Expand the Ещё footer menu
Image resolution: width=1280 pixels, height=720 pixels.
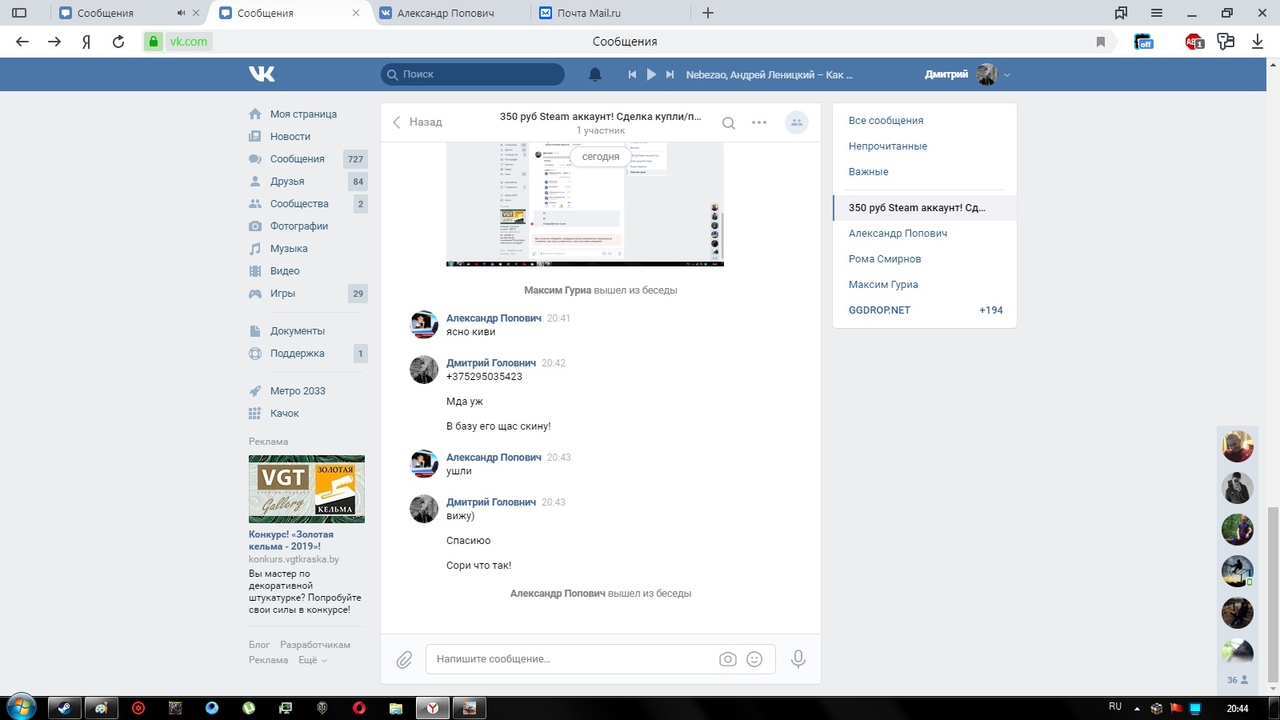pyautogui.click(x=312, y=660)
